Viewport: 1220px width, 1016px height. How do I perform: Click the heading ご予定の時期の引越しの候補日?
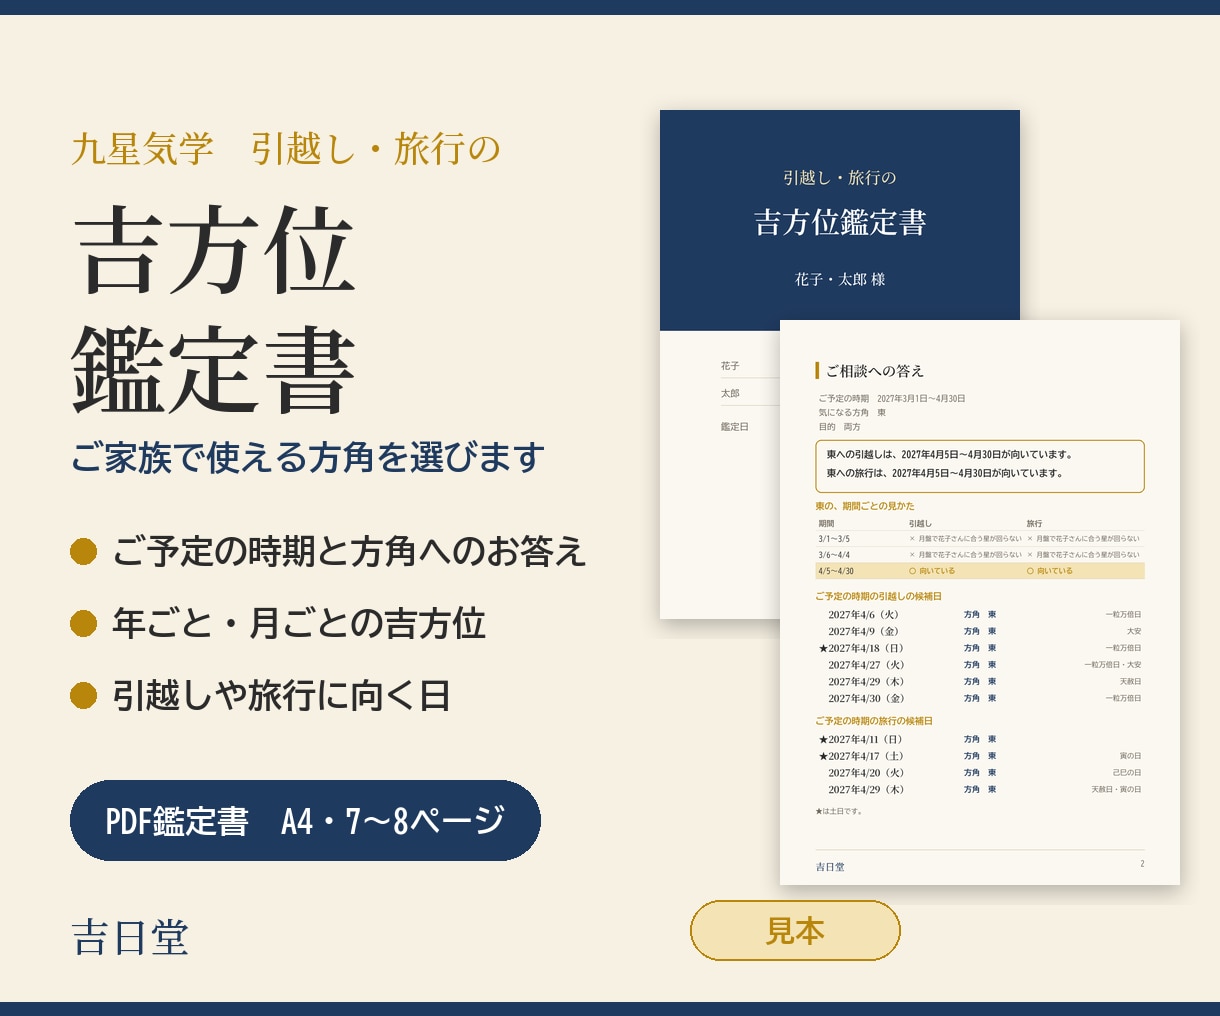click(x=878, y=596)
